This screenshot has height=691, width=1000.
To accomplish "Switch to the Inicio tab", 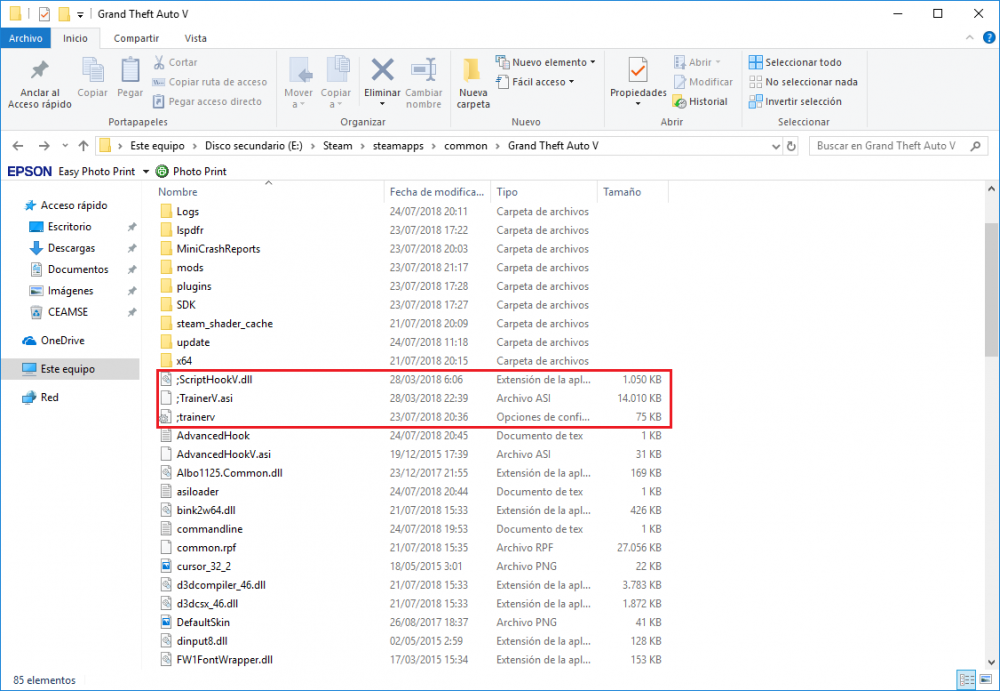I will [75, 38].
